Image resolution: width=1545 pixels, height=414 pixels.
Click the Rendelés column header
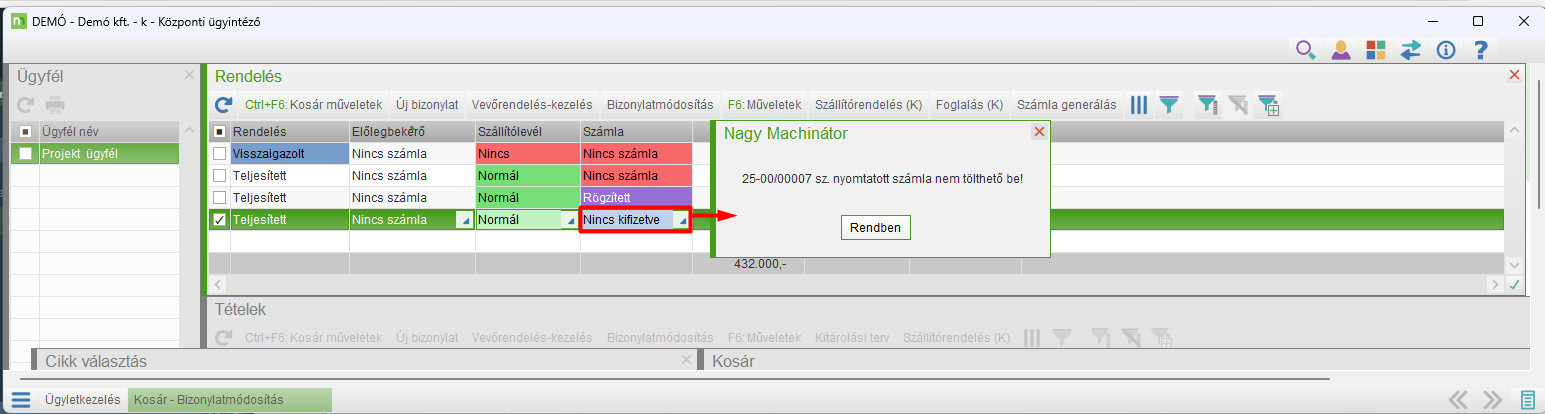point(289,132)
